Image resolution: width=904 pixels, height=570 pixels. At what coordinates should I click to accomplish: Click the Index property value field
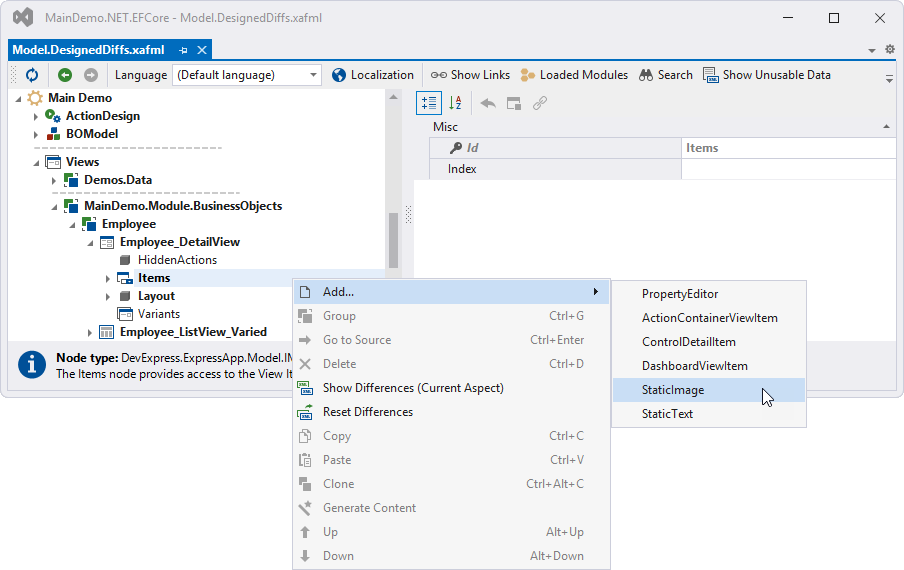coord(788,169)
